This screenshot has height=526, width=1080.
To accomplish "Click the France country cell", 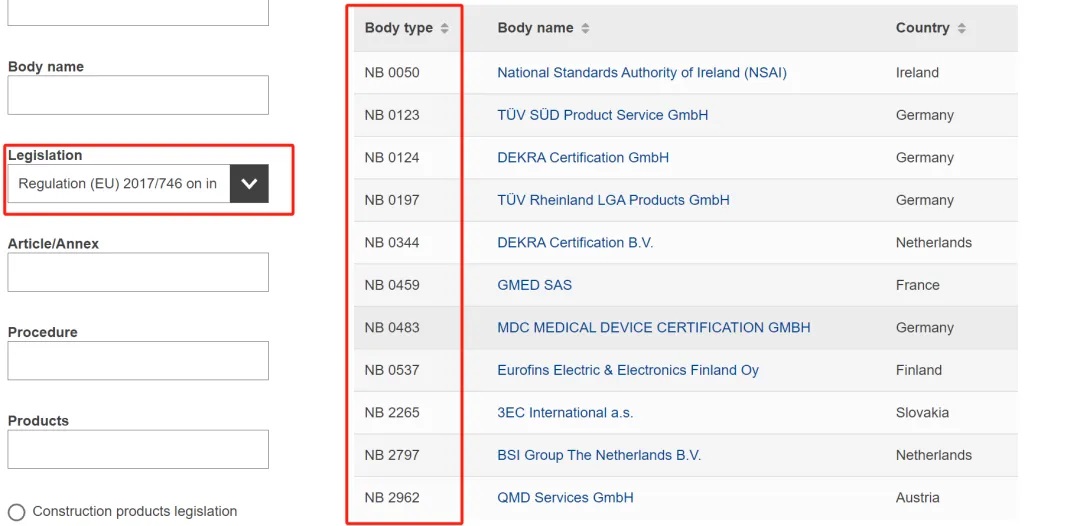I will 917,285.
